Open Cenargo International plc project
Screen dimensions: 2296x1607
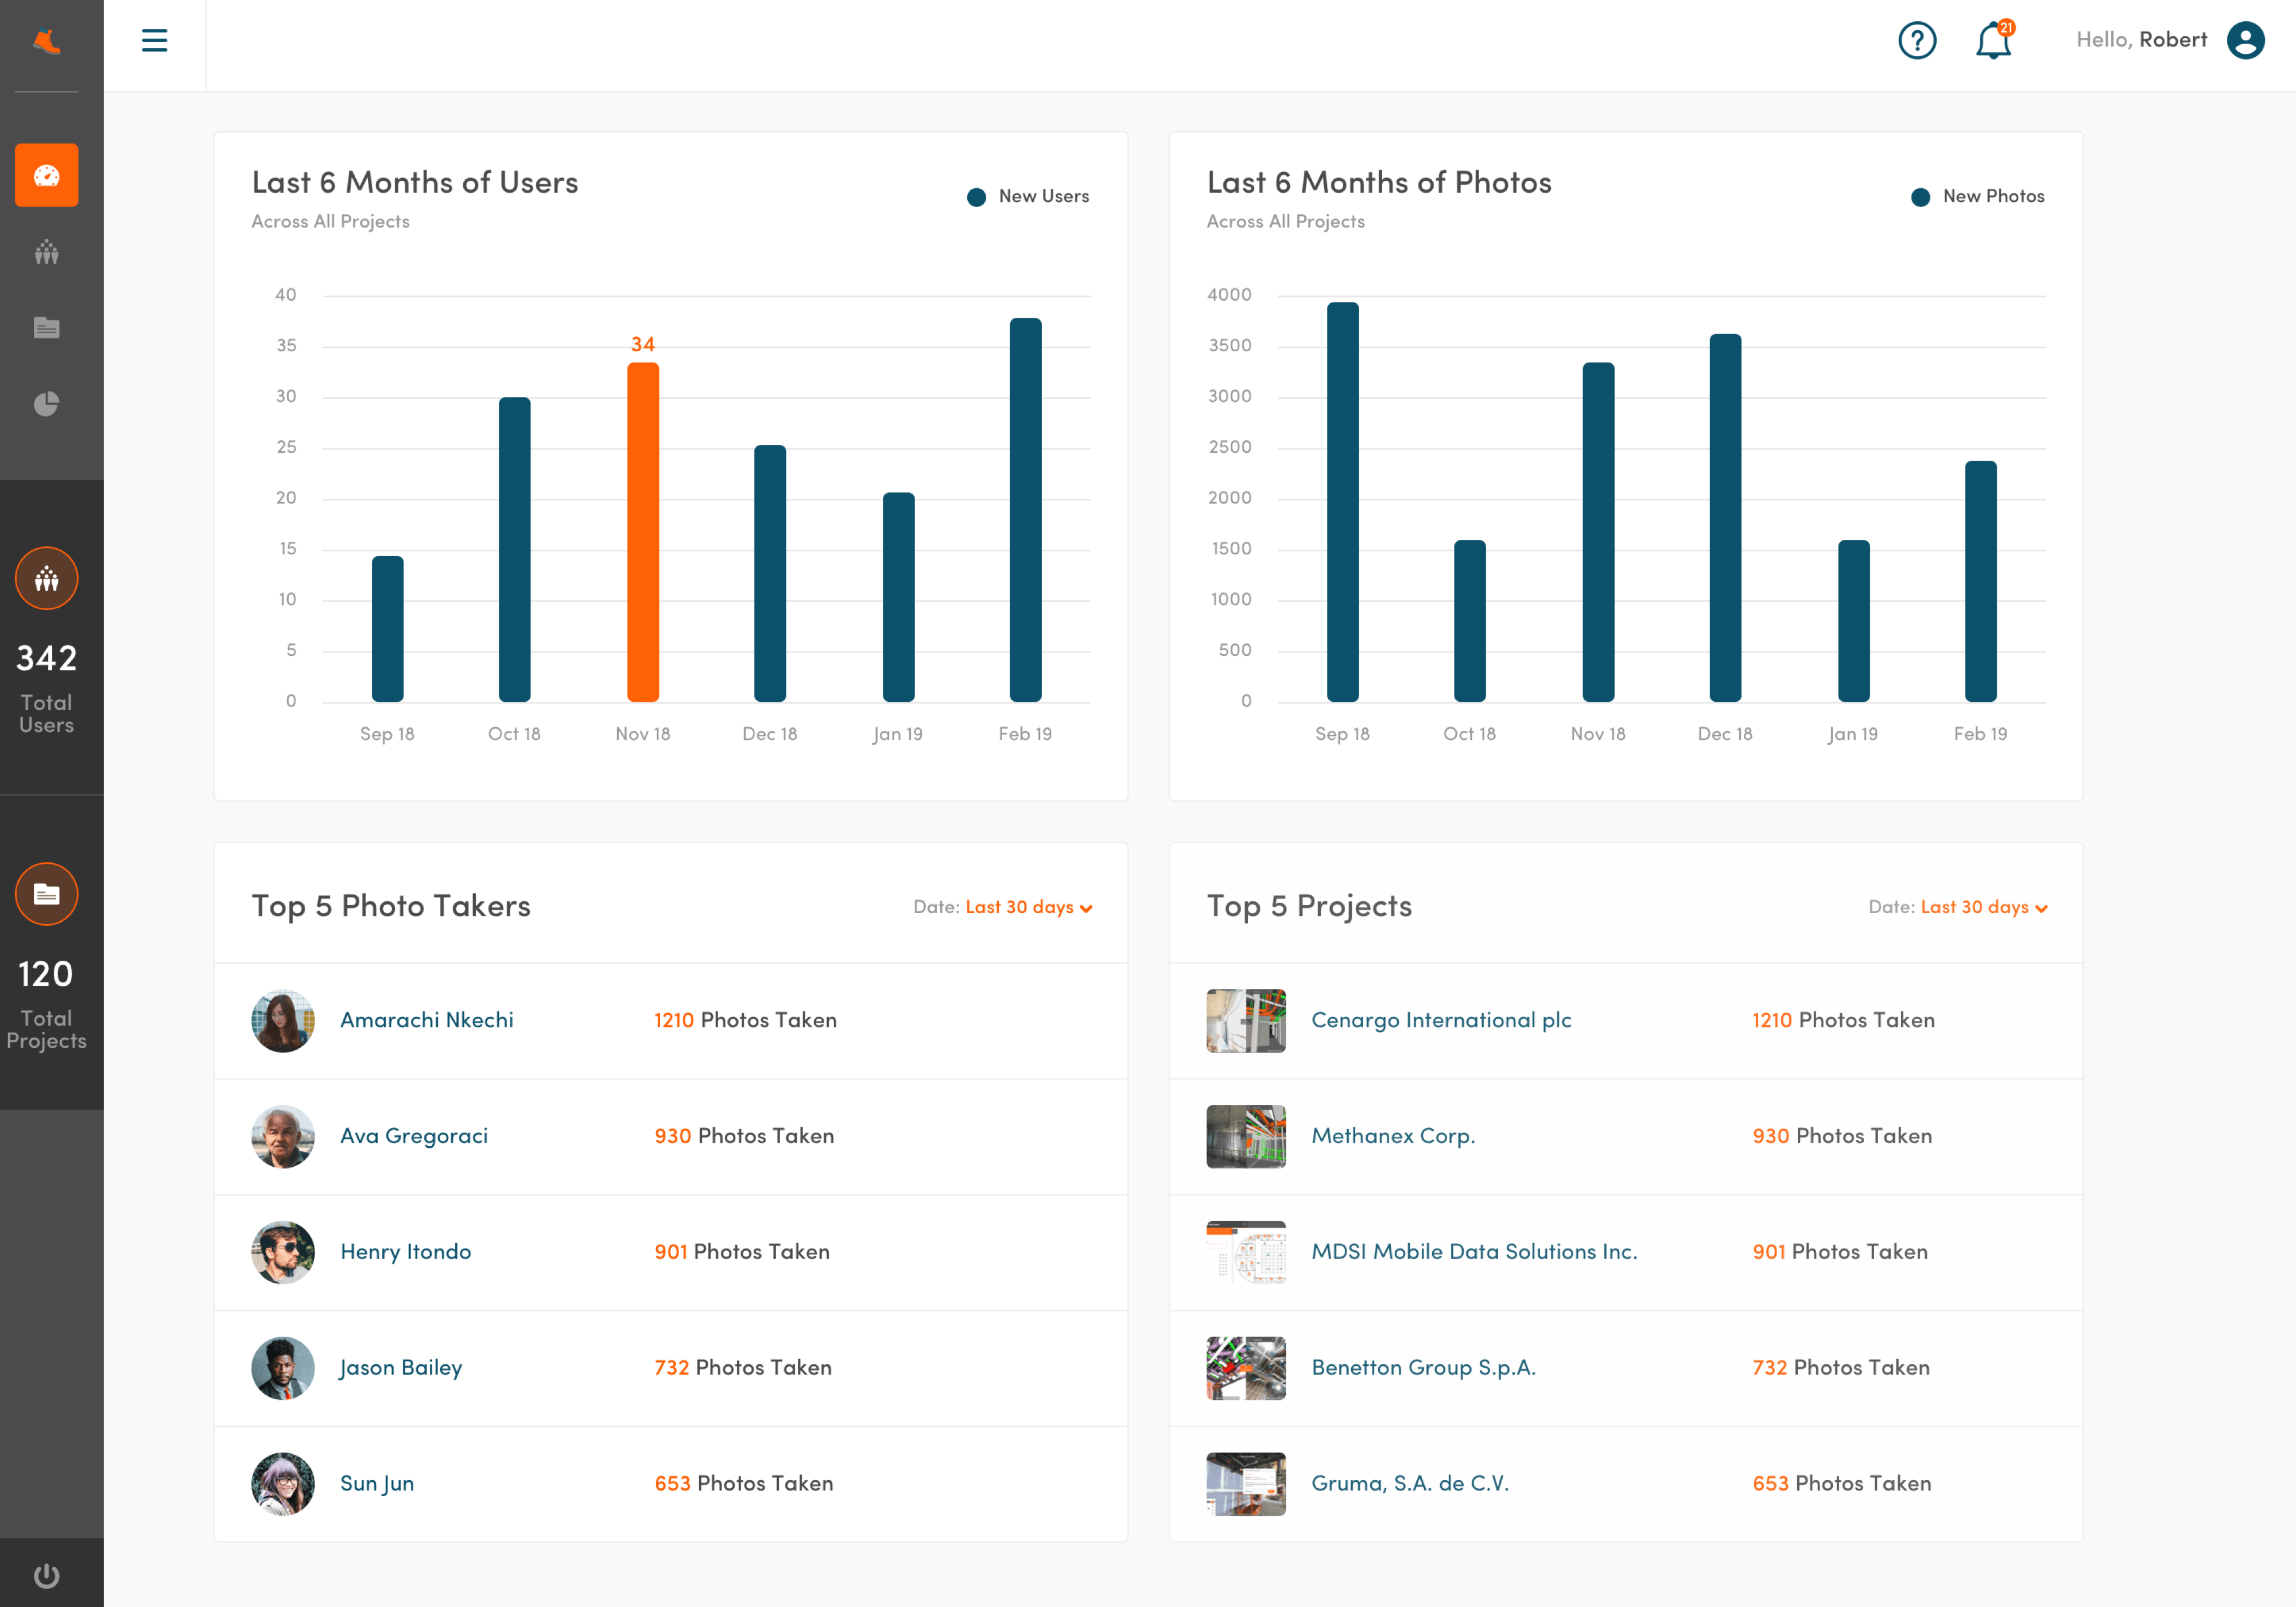tap(1441, 1020)
